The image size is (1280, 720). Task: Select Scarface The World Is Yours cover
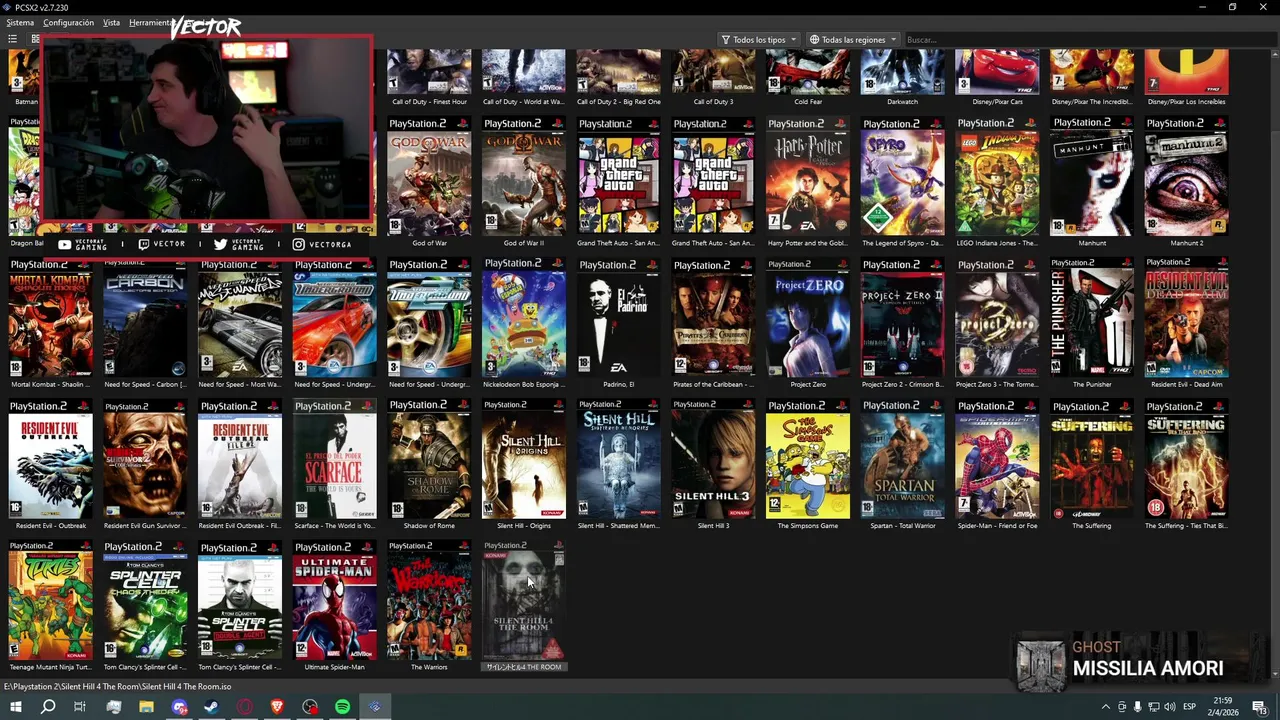(334, 459)
